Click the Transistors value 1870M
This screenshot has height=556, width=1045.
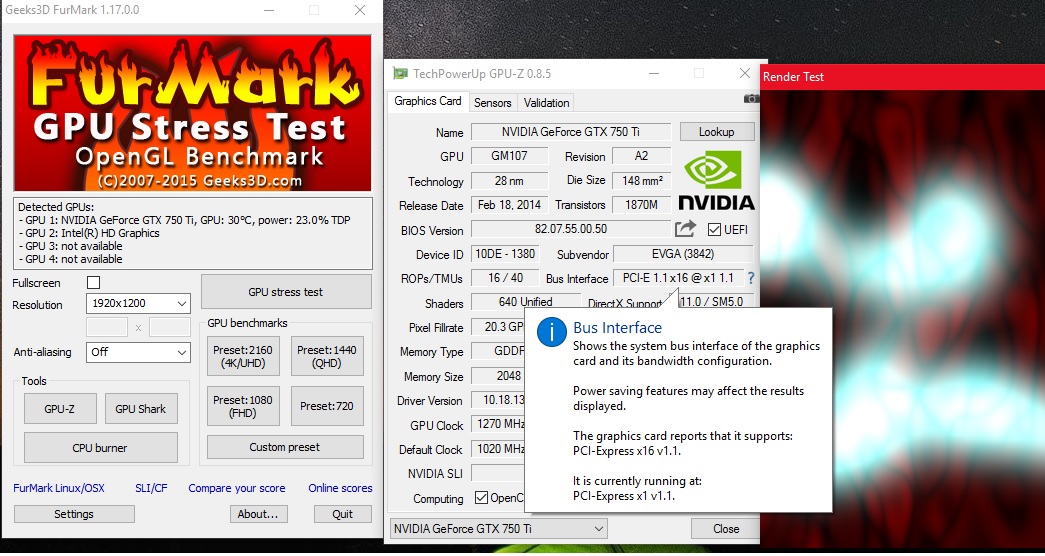click(x=641, y=205)
